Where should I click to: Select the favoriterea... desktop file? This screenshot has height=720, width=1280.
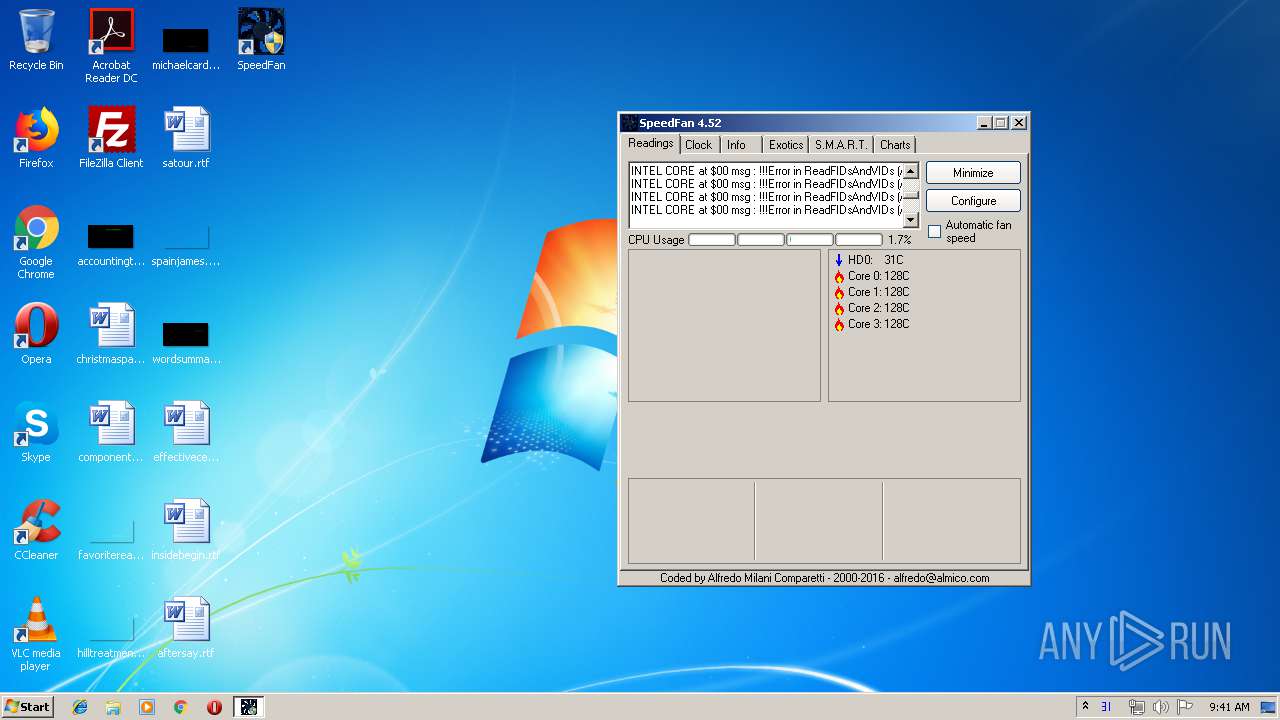click(111, 536)
